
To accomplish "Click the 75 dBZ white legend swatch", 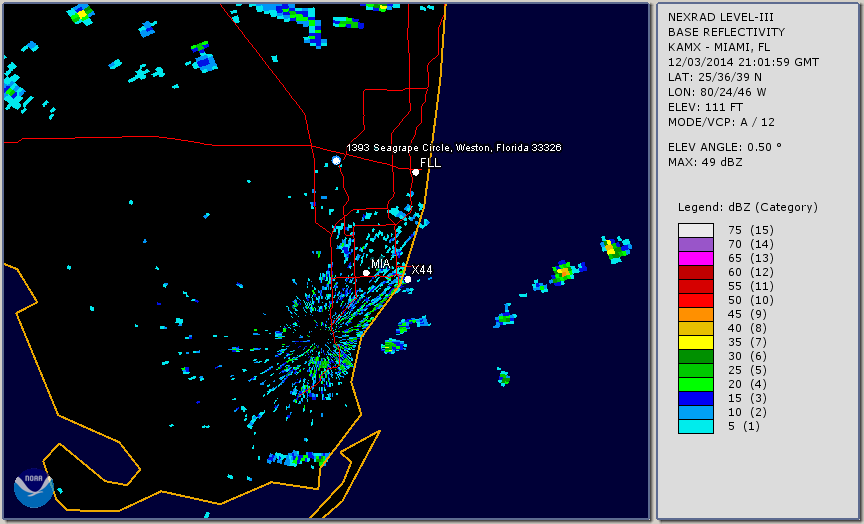I will click(695, 230).
